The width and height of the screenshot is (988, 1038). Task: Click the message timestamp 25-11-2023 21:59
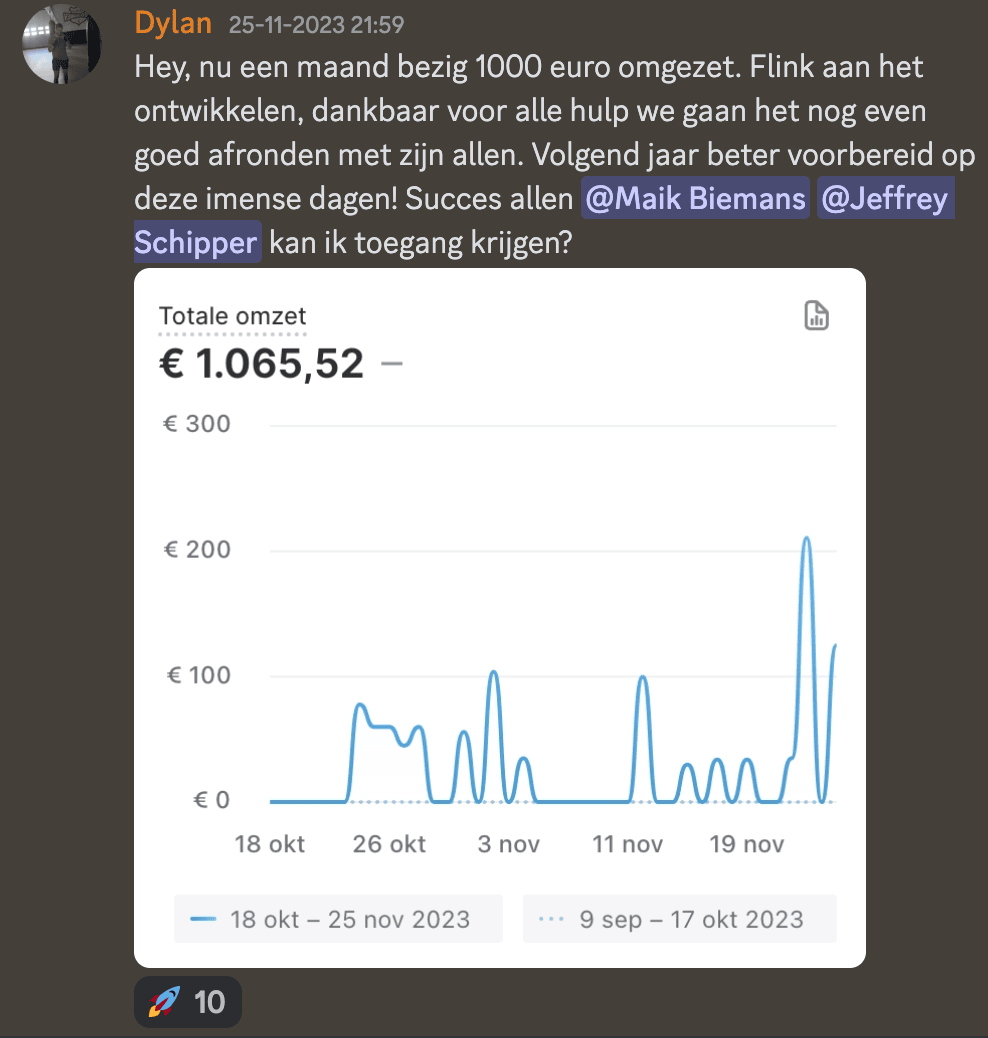point(316,25)
